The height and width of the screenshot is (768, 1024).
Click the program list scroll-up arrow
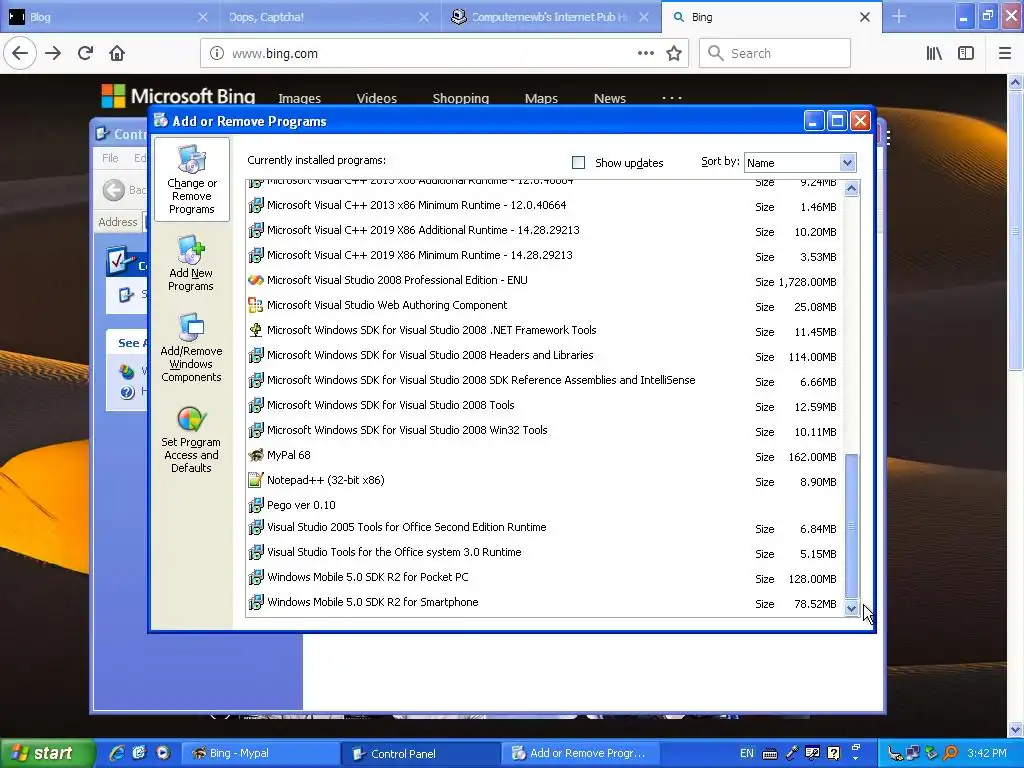pyautogui.click(x=851, y=189)
